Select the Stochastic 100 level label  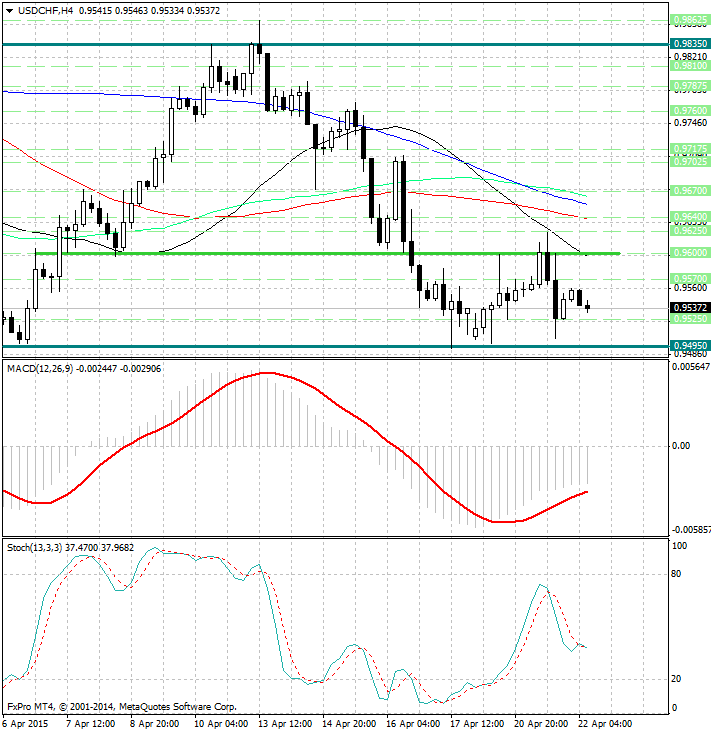(x=678, y=546)
